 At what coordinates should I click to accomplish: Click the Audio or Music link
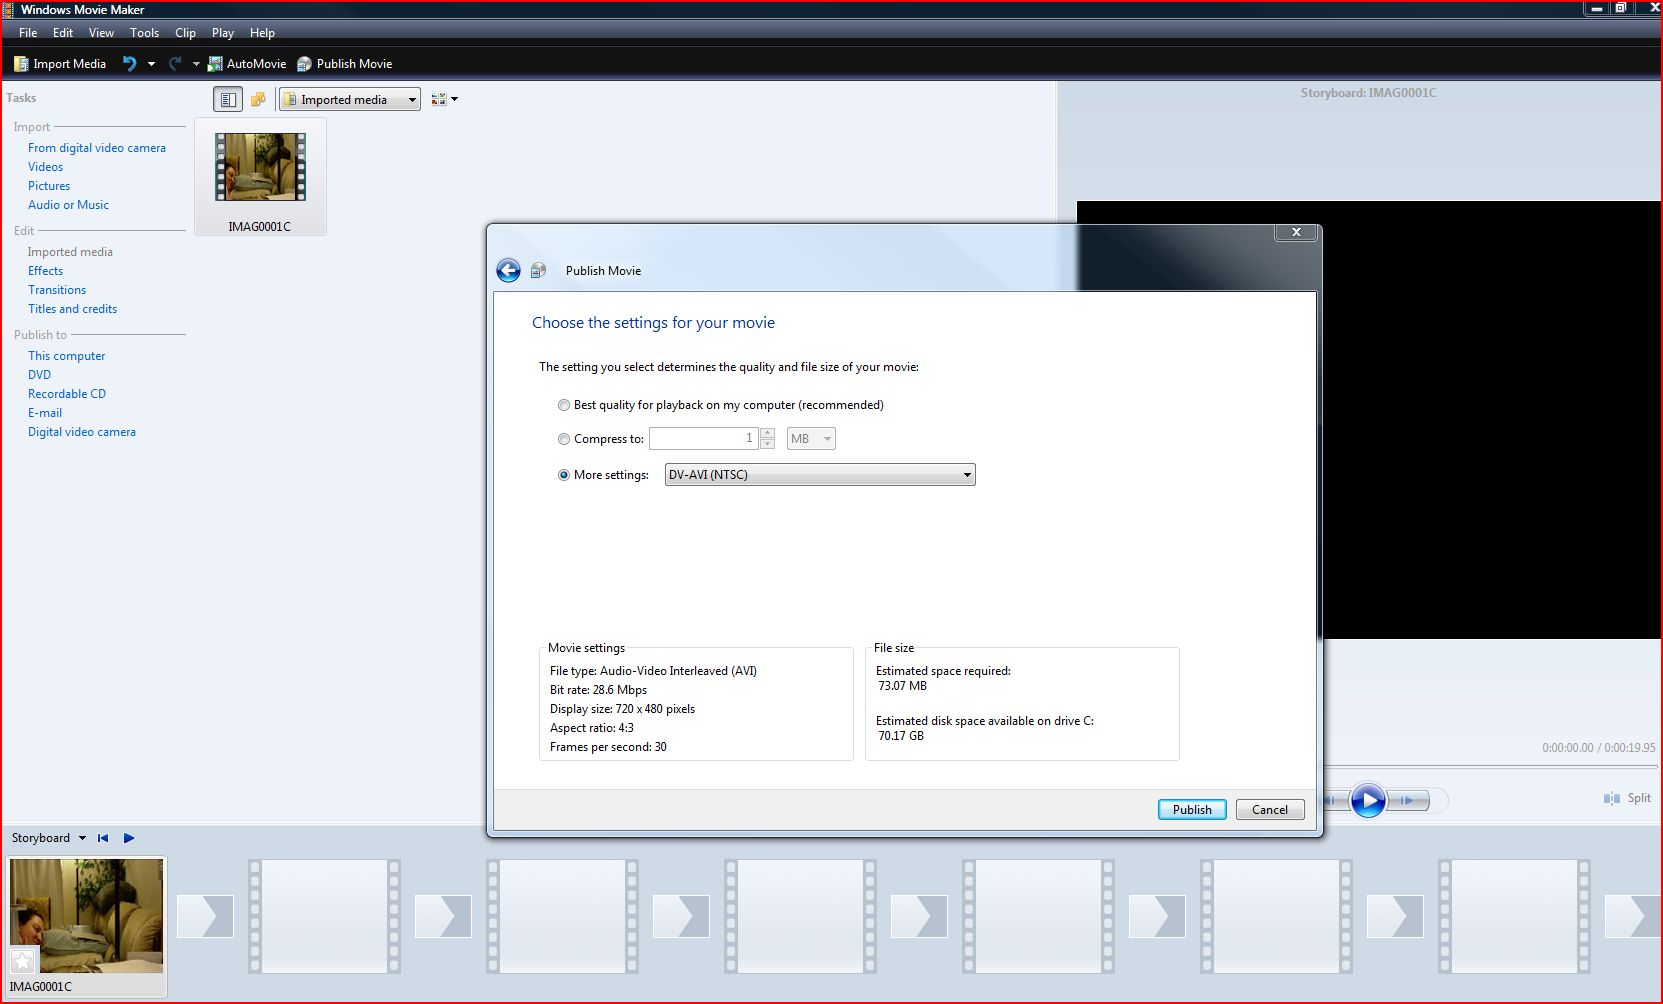coord(68,205)
